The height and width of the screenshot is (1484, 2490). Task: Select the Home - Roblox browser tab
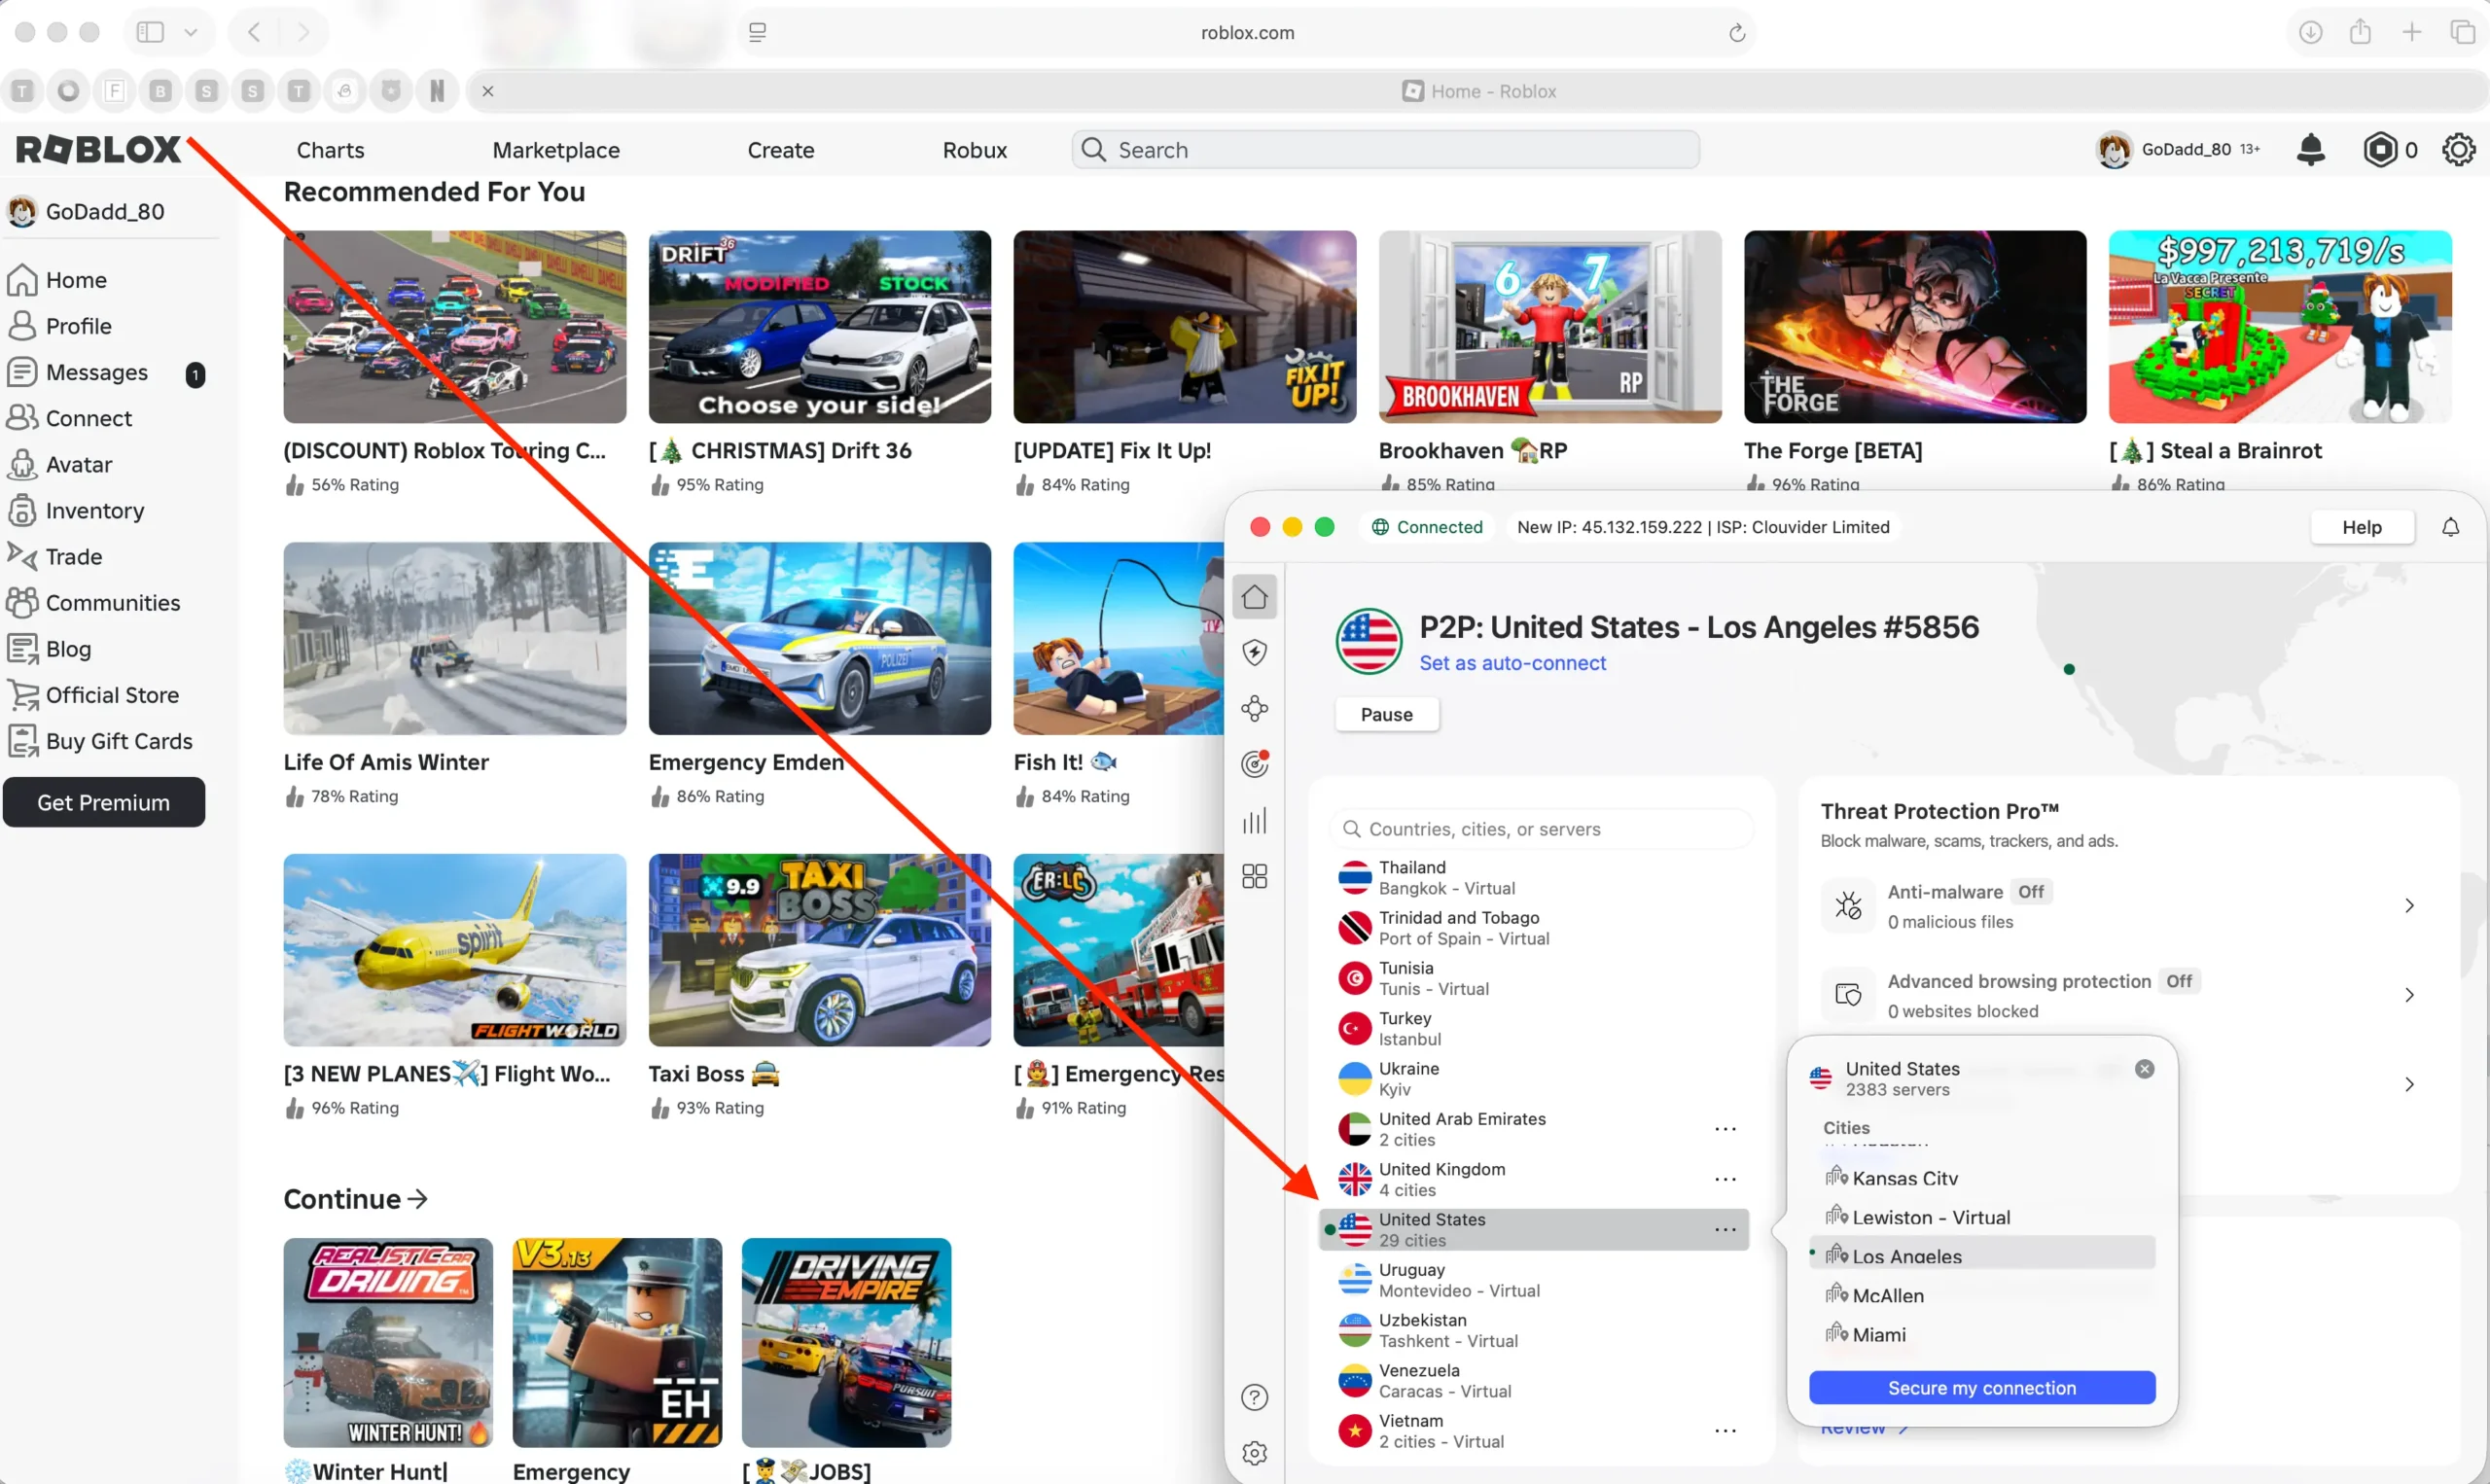[1480, 90]
